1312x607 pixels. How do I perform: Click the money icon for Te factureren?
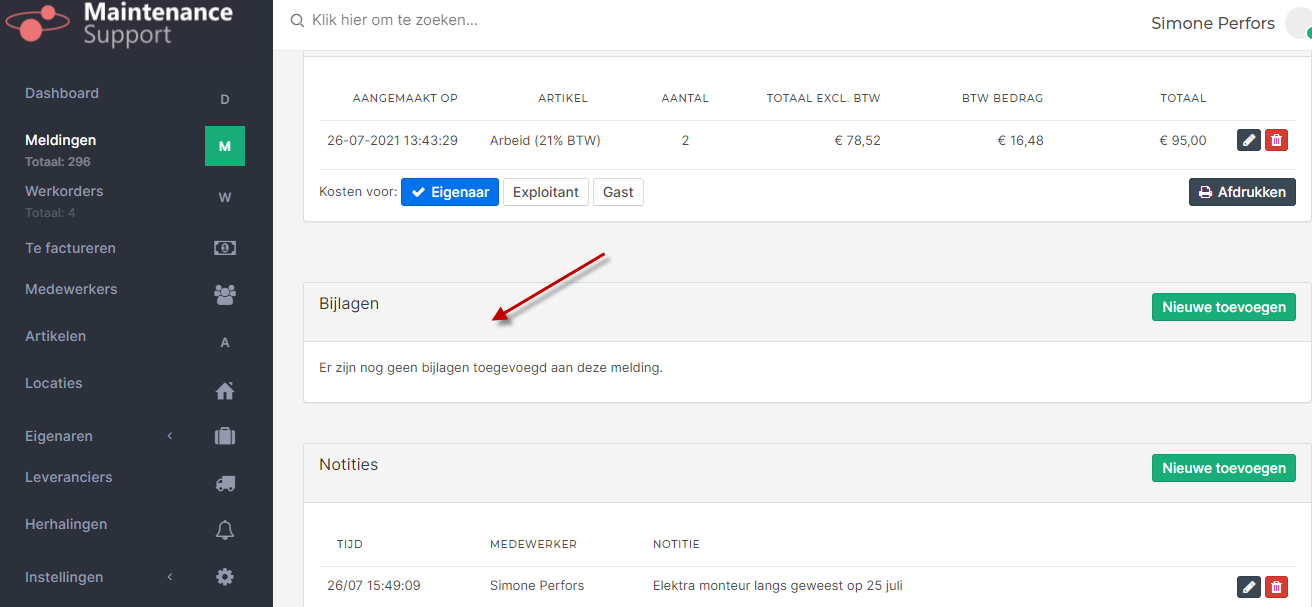pyautogui.click(x=225, y=248)
